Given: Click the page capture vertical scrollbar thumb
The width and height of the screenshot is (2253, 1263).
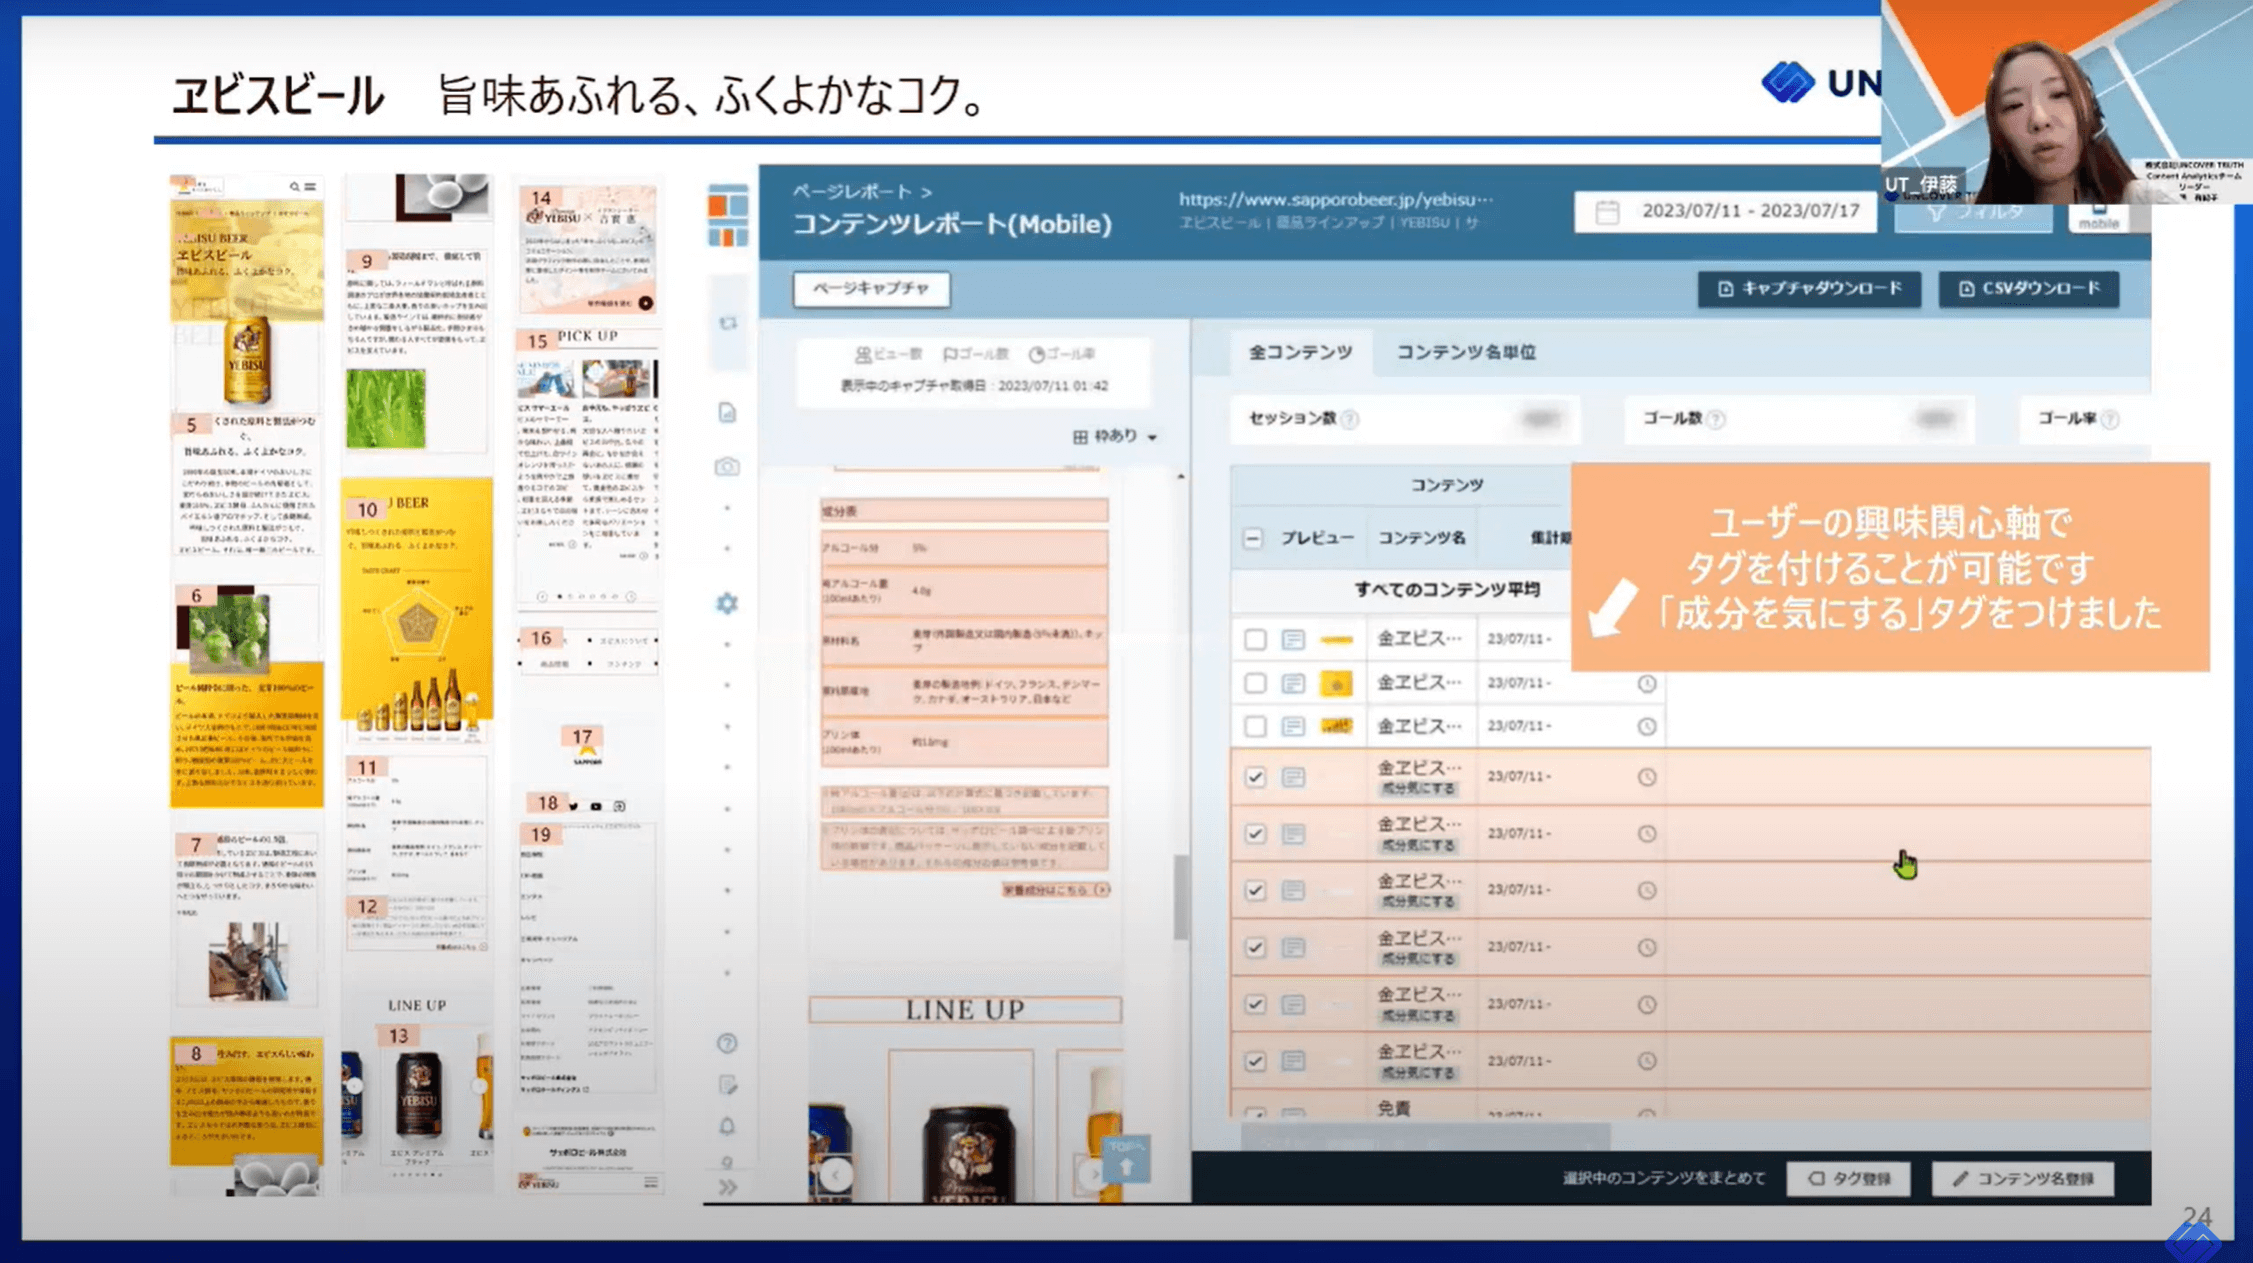Looking at the screenshot, I should pyautogui.click(x=1181, y=896).
